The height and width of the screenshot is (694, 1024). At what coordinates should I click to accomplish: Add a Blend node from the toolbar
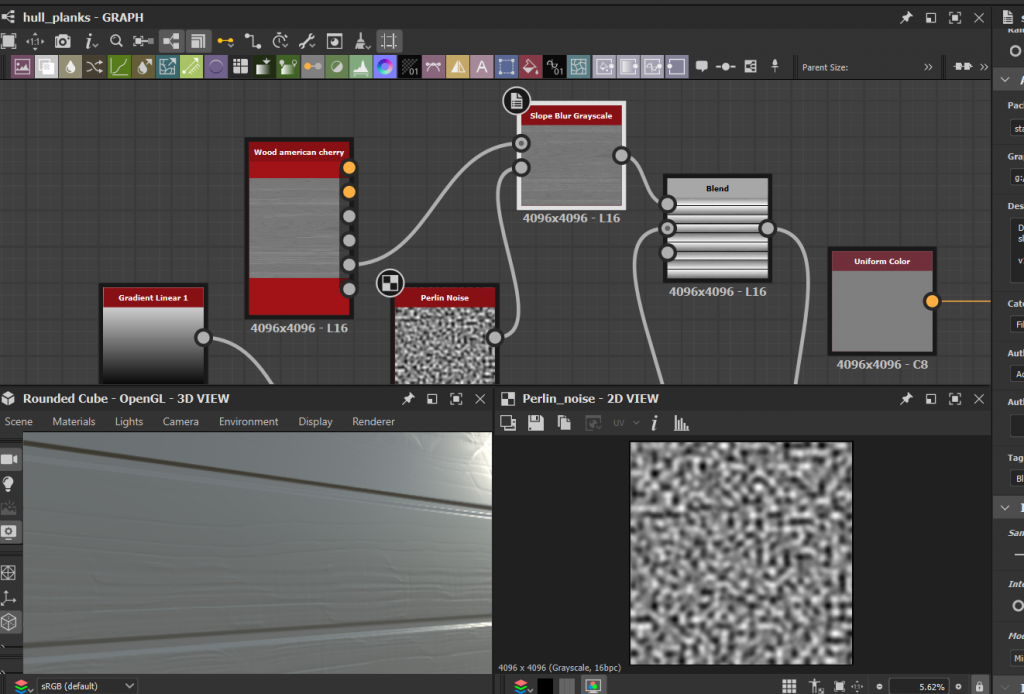[46, 67]
